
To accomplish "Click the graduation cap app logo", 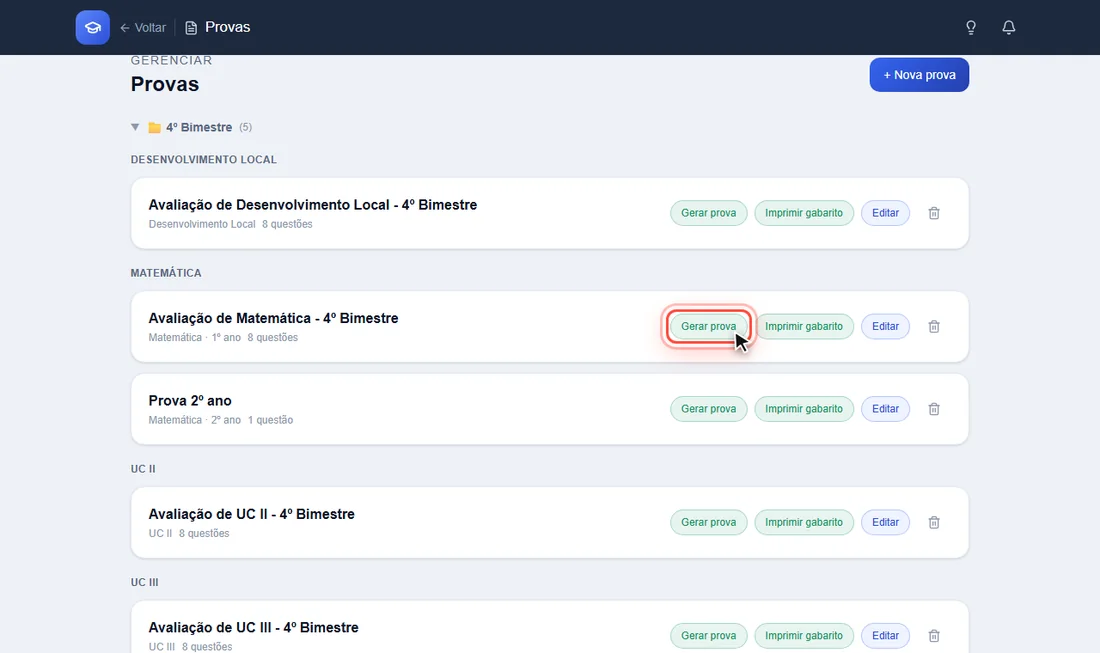I will click(93, 27).
